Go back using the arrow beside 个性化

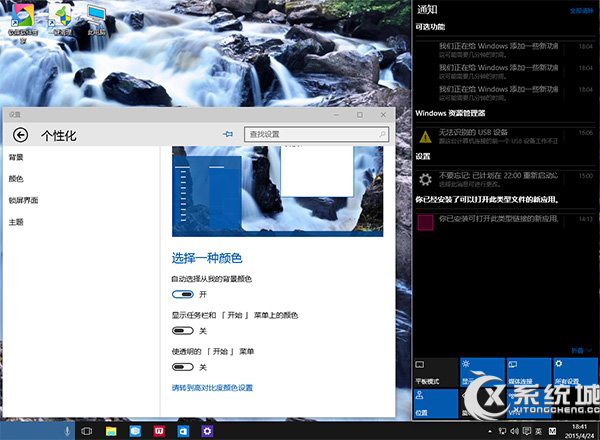coord(20,135)
